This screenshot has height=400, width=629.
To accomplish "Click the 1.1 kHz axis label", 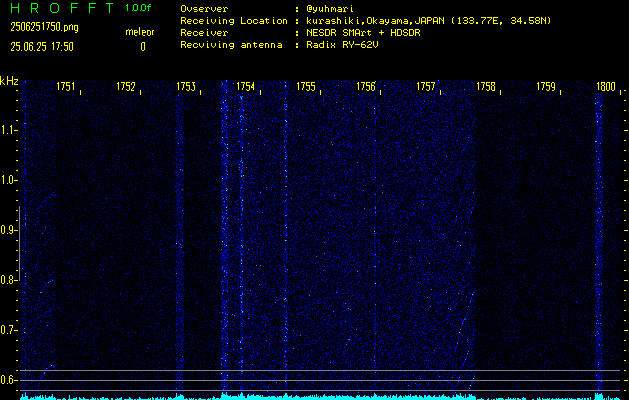I will point(7,130).
